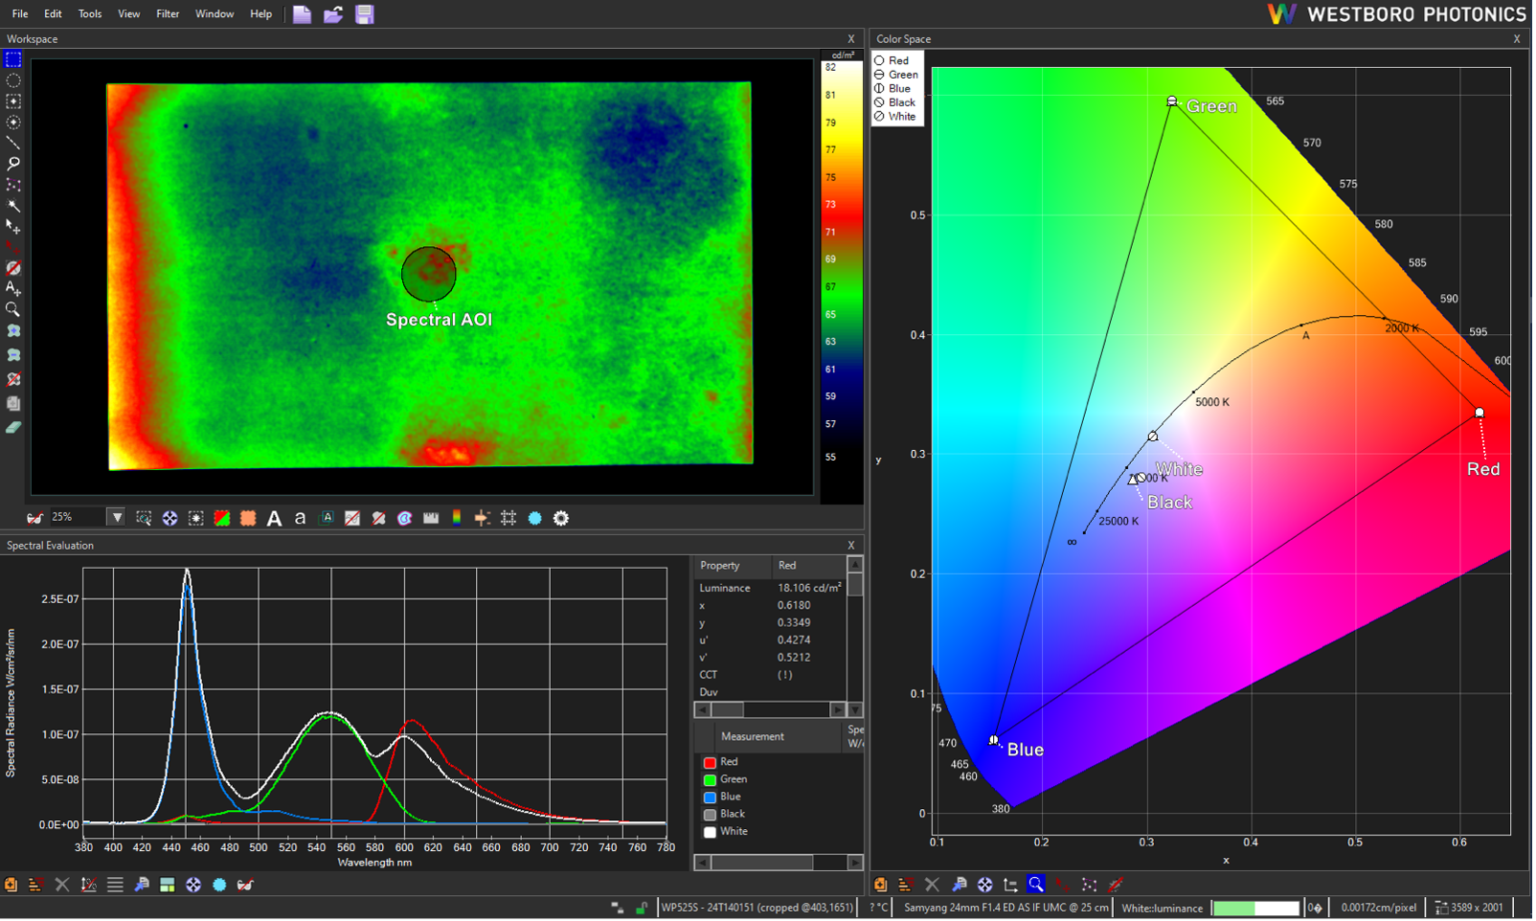
Task: Click the Luminance value 18.106 cd/m²
Action: [x=809, y=589]
